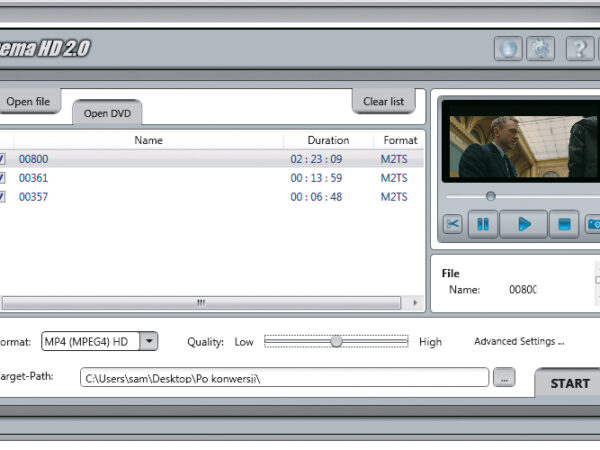
Task: Take a snapshot with the camera icon
Action: [x=593, y=224]
